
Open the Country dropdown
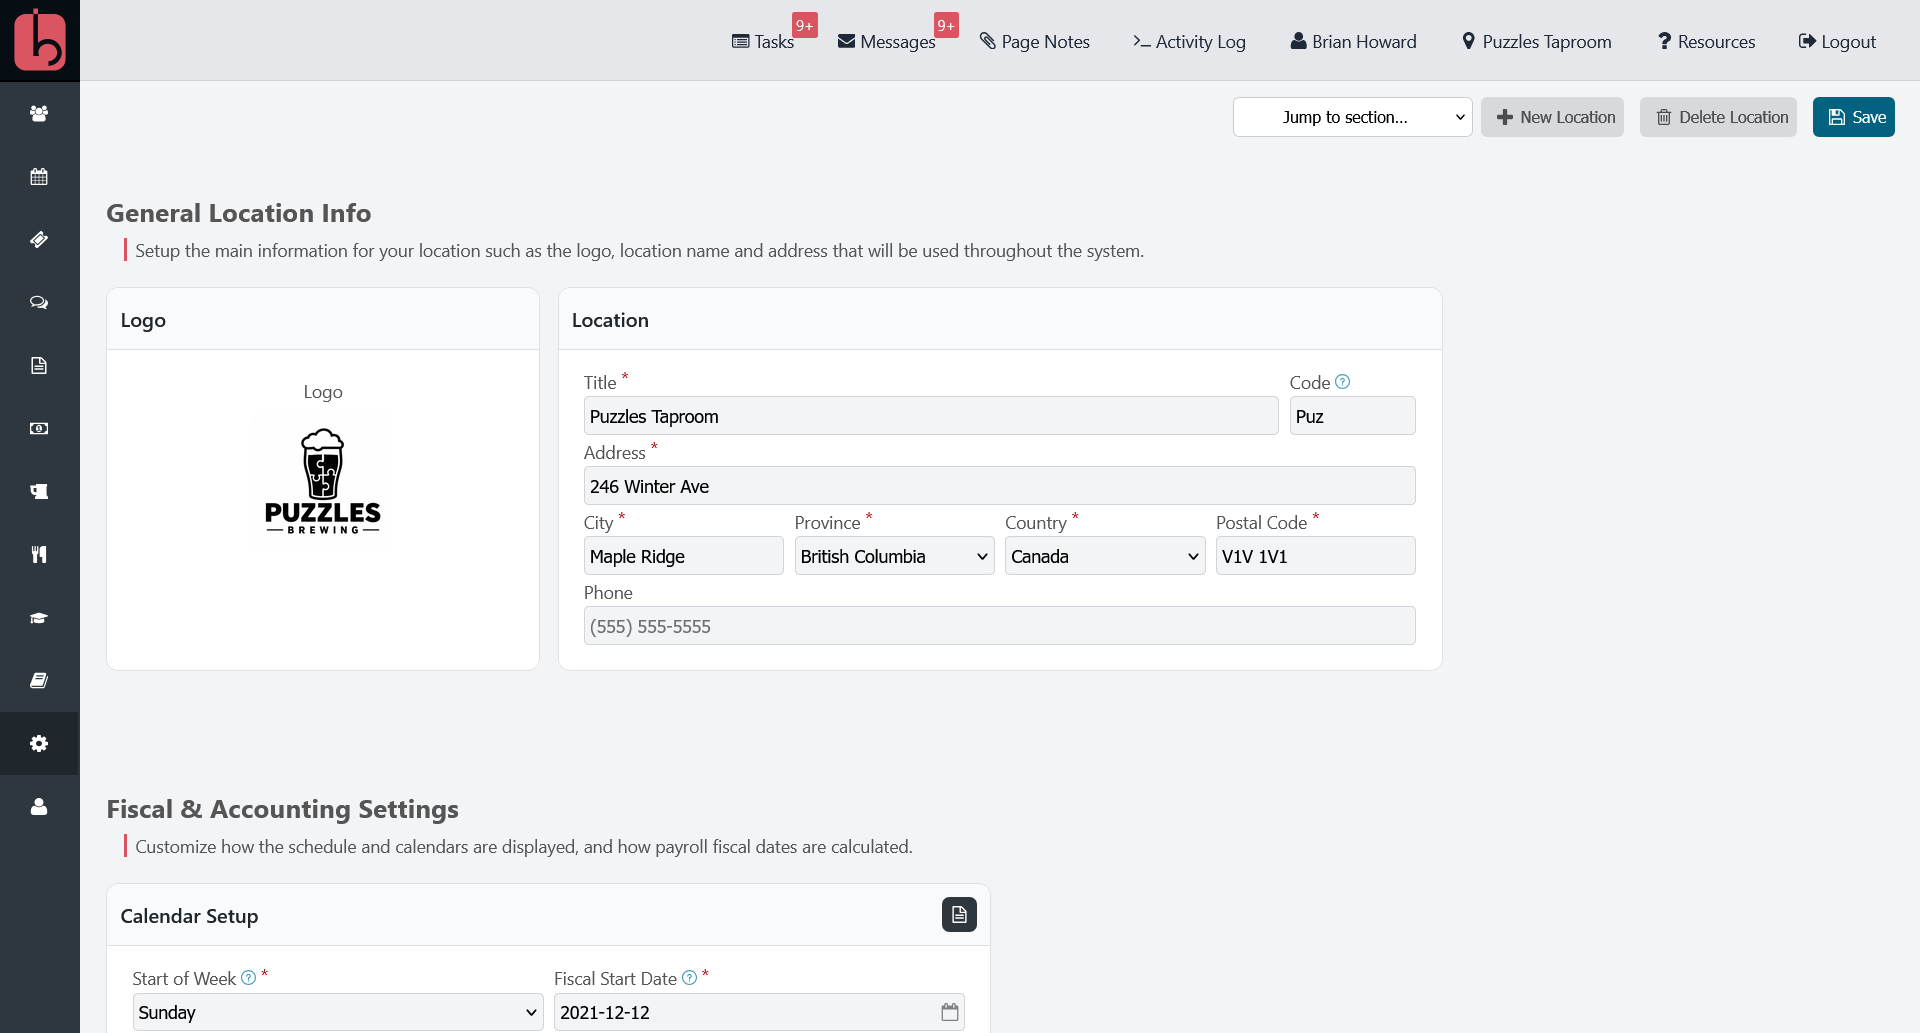[1105, 556]
